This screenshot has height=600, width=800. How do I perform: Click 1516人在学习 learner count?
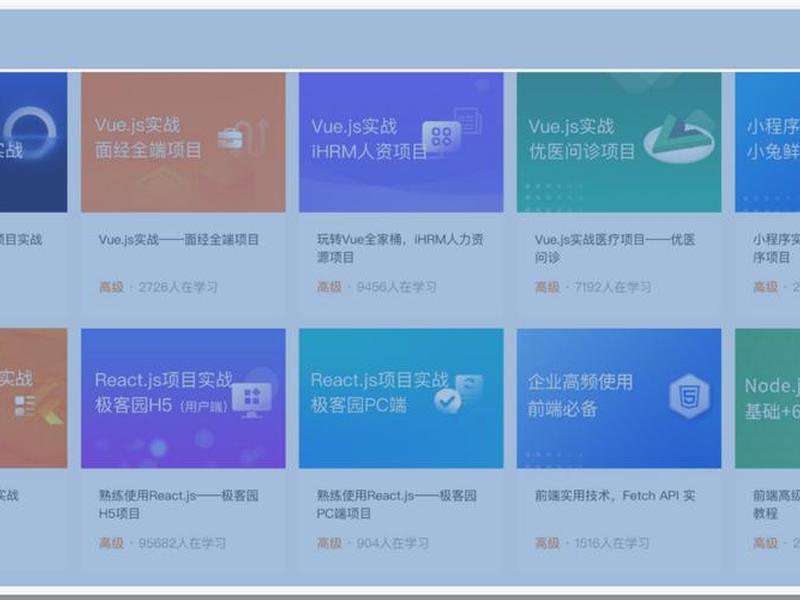coord(612,543)
